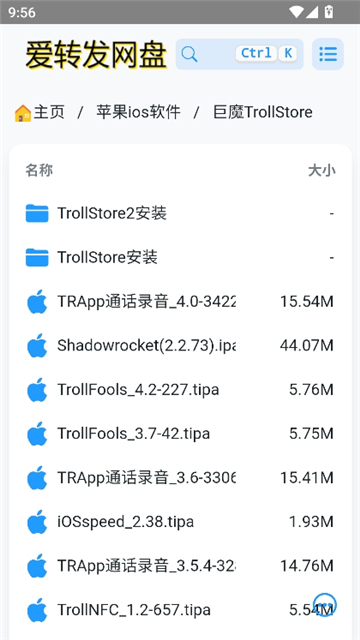Open the 爱转发网盘 site title
Screen dimensions: 360x640
pyautogui.click(x=96, y=55)
